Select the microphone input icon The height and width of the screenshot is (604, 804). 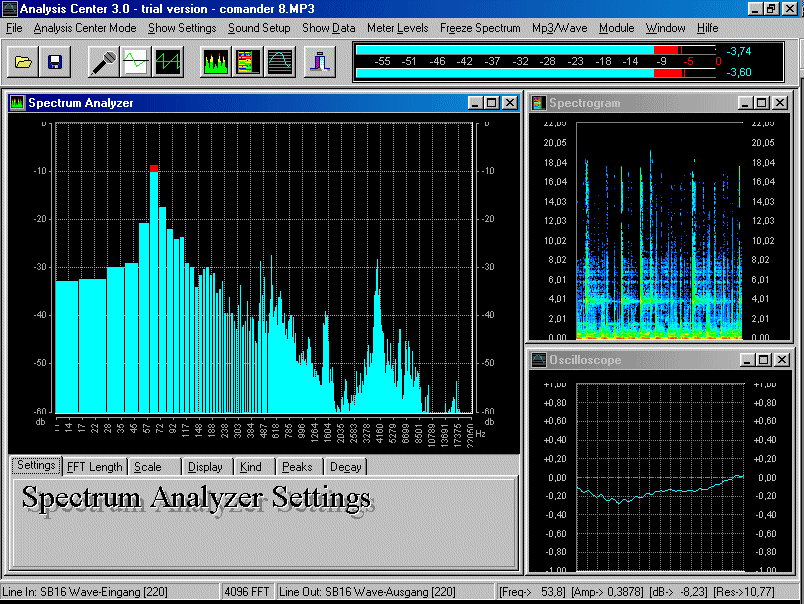(103, 61)
